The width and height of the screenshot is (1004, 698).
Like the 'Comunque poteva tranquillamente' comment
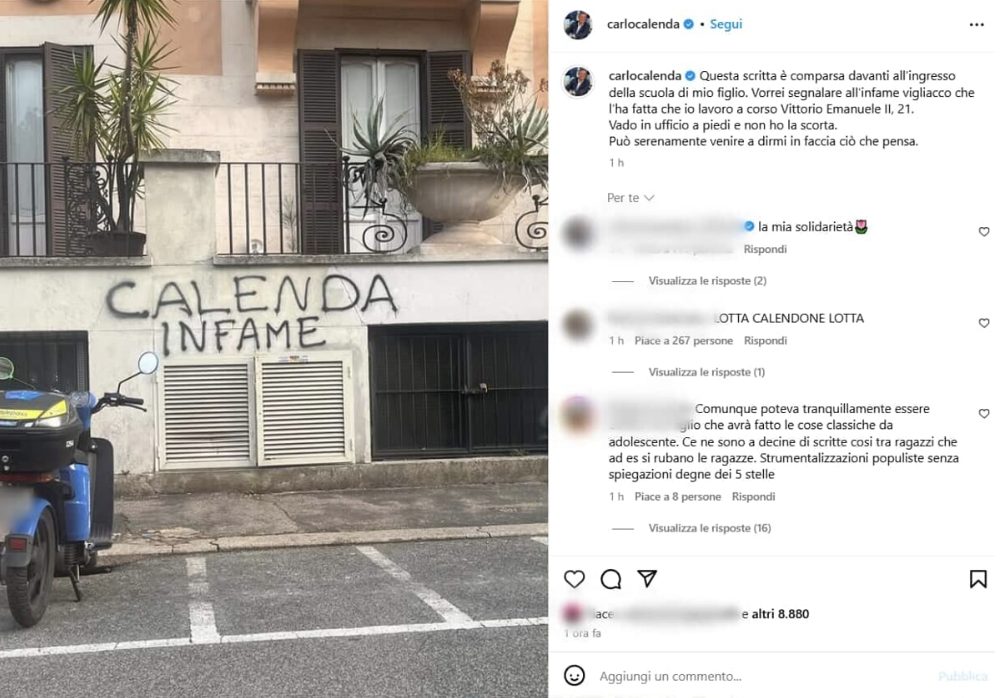click(x=984, y=414)
